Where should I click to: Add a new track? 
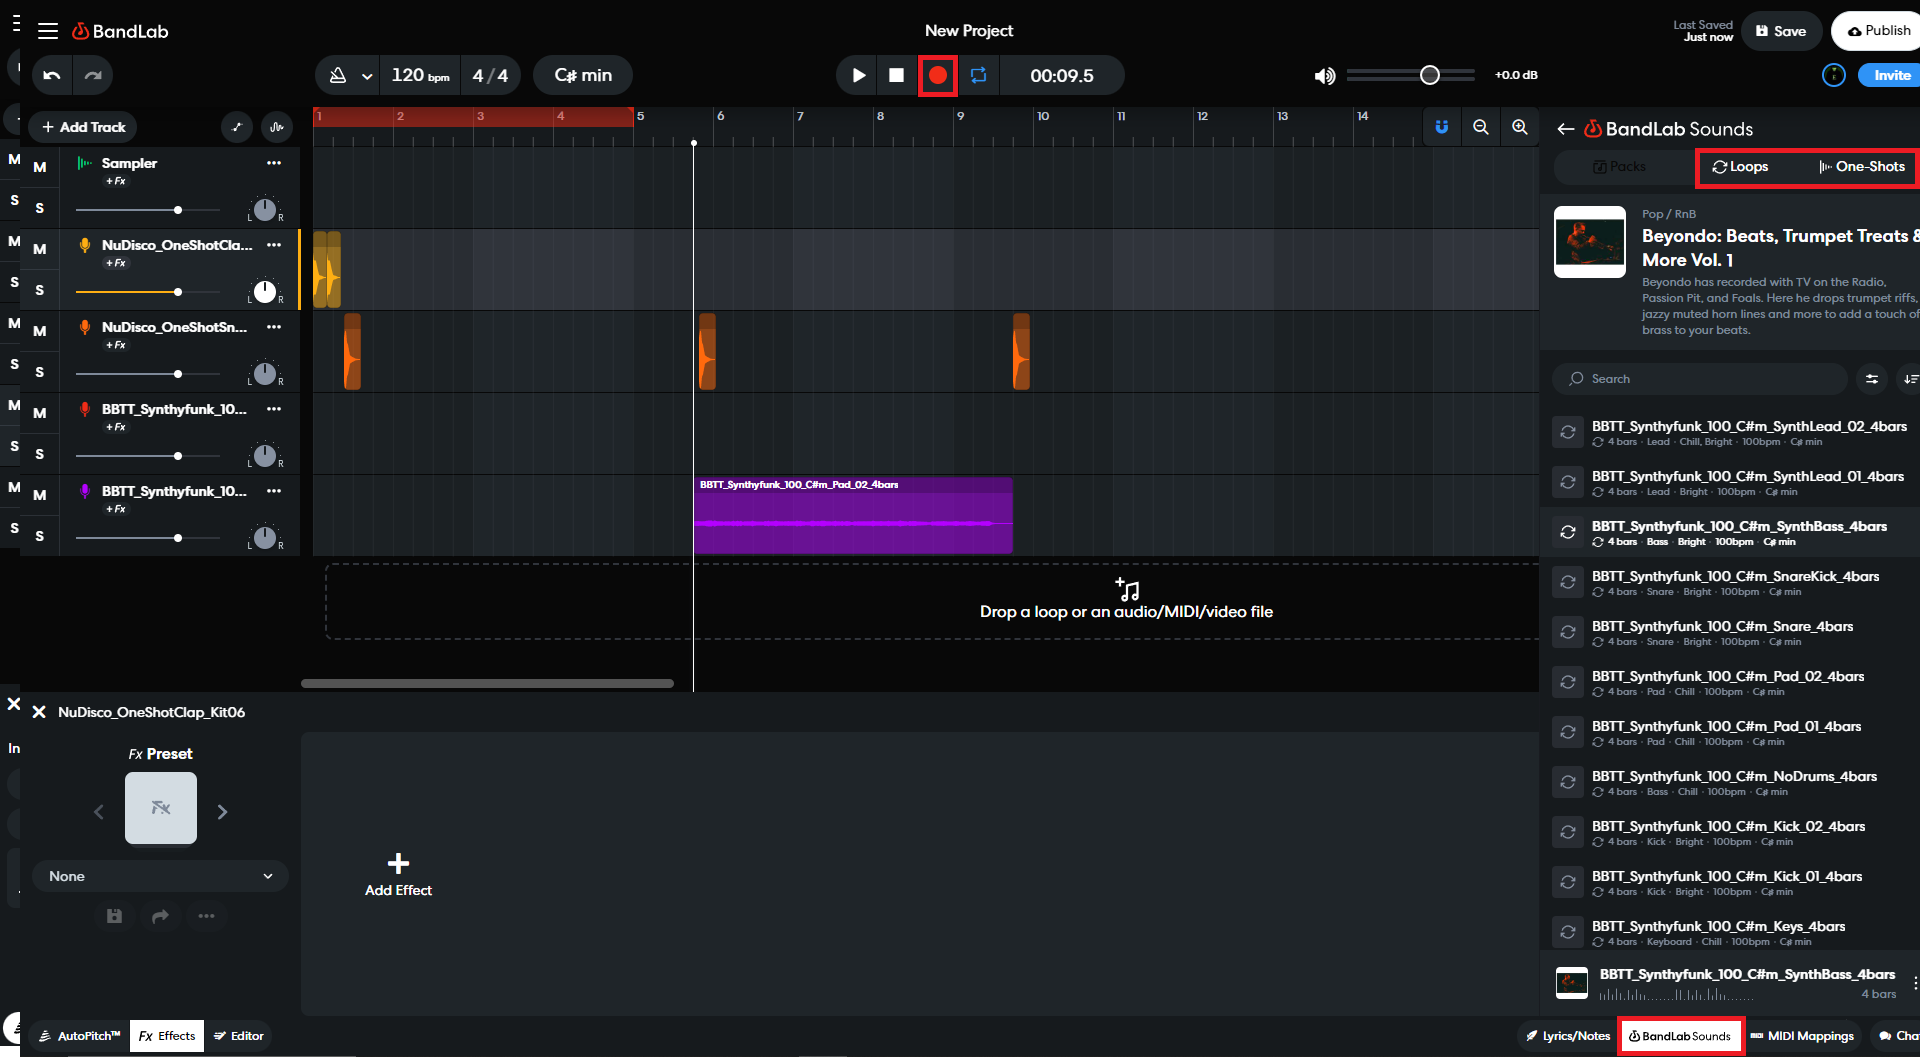click(x=84, y=127)
